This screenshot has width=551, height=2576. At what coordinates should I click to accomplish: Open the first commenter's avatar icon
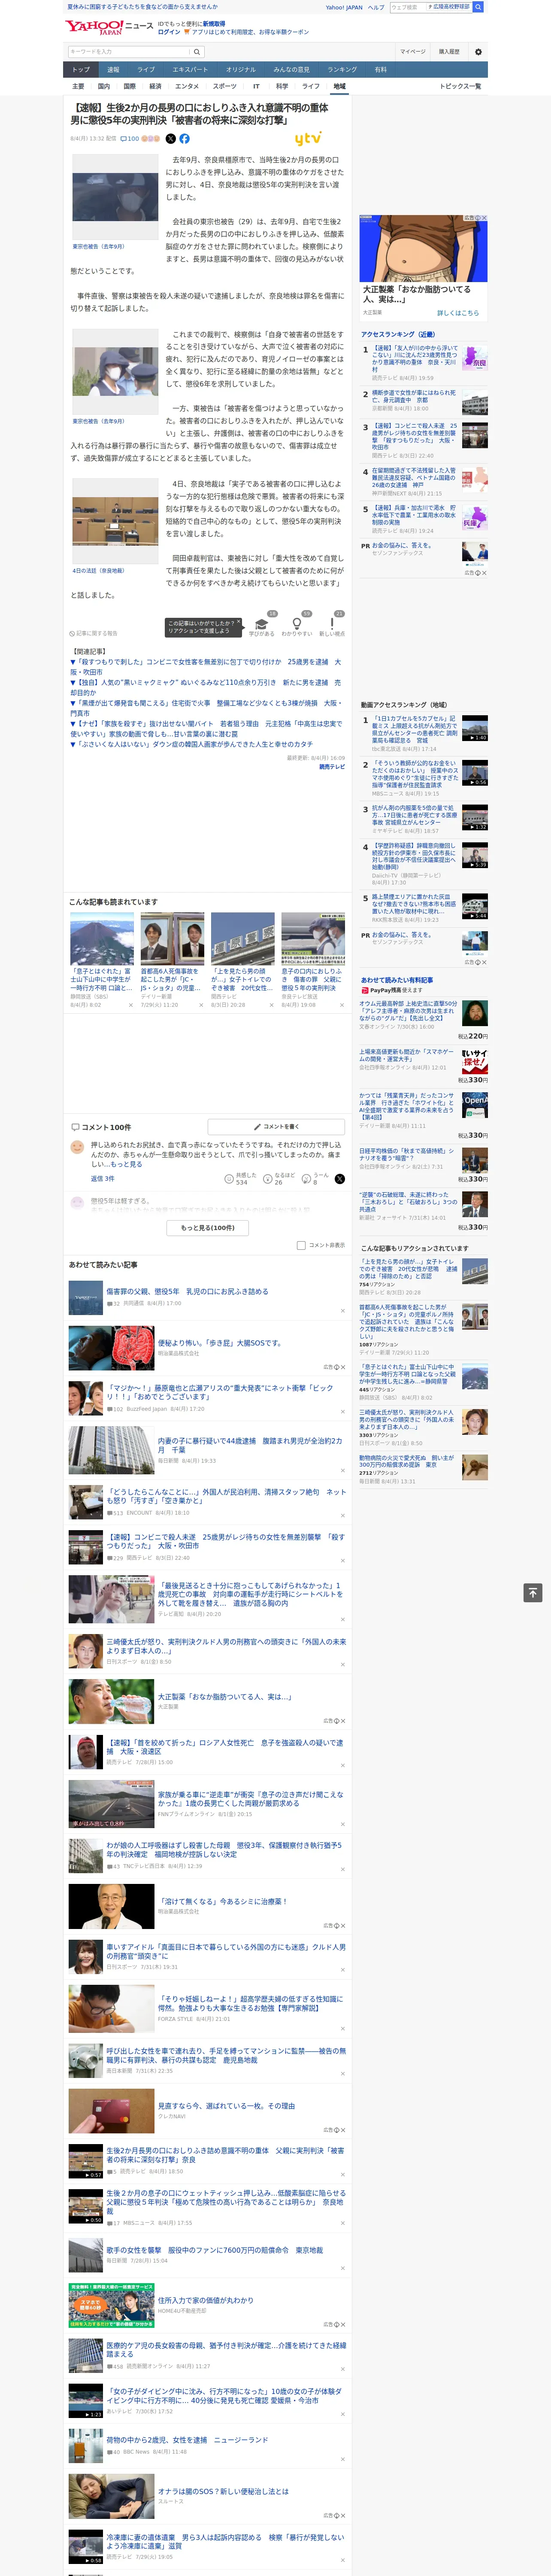pyautogui.click(x=77, y=1147)
